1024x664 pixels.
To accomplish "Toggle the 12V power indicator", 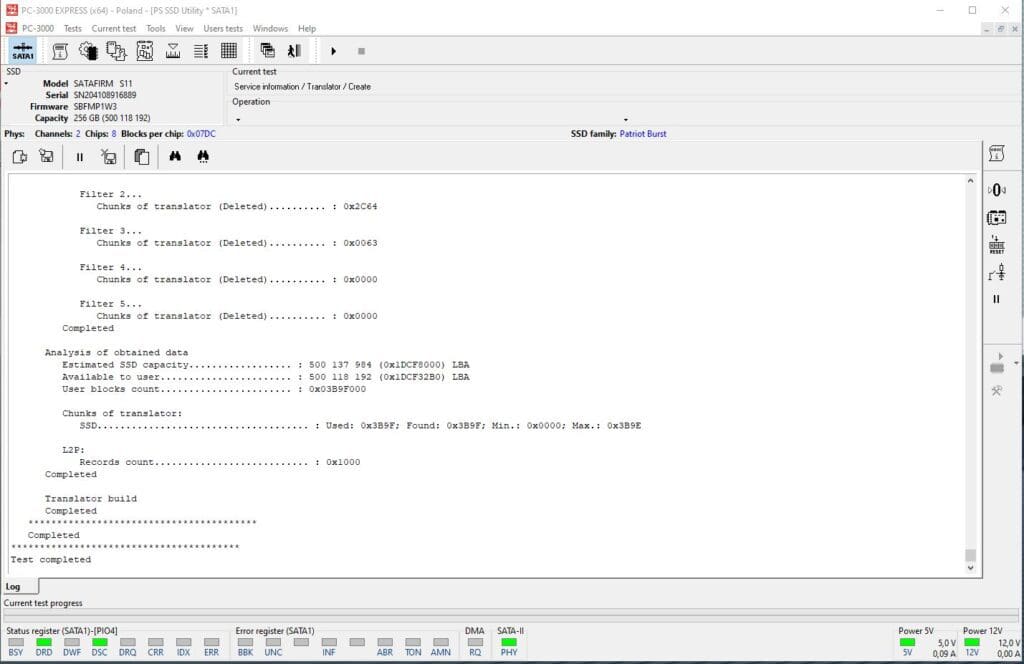I will point(971,642).
